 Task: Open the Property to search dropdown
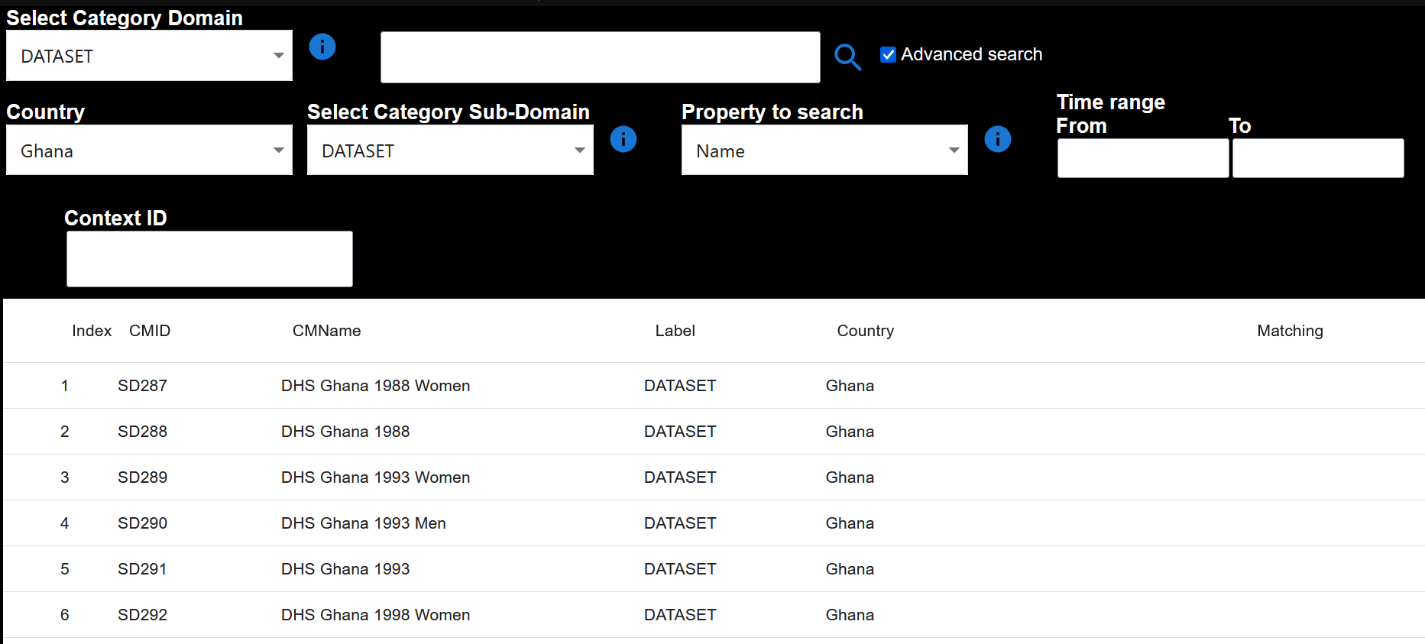825,151
